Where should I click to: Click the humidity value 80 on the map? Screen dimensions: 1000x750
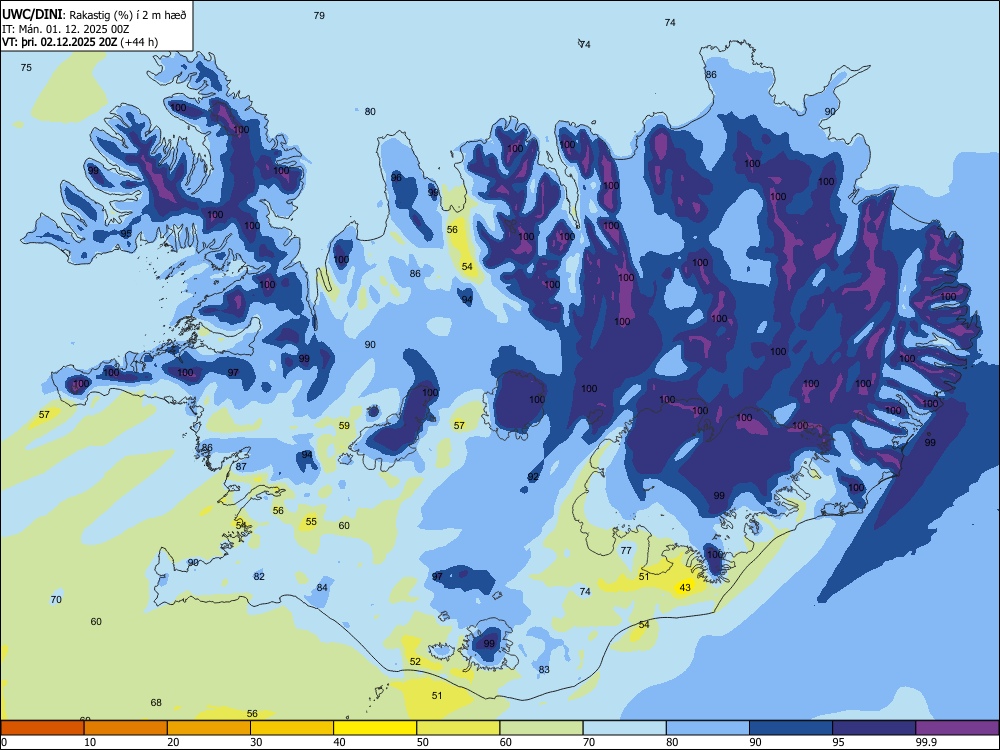(x=370, y=112)
